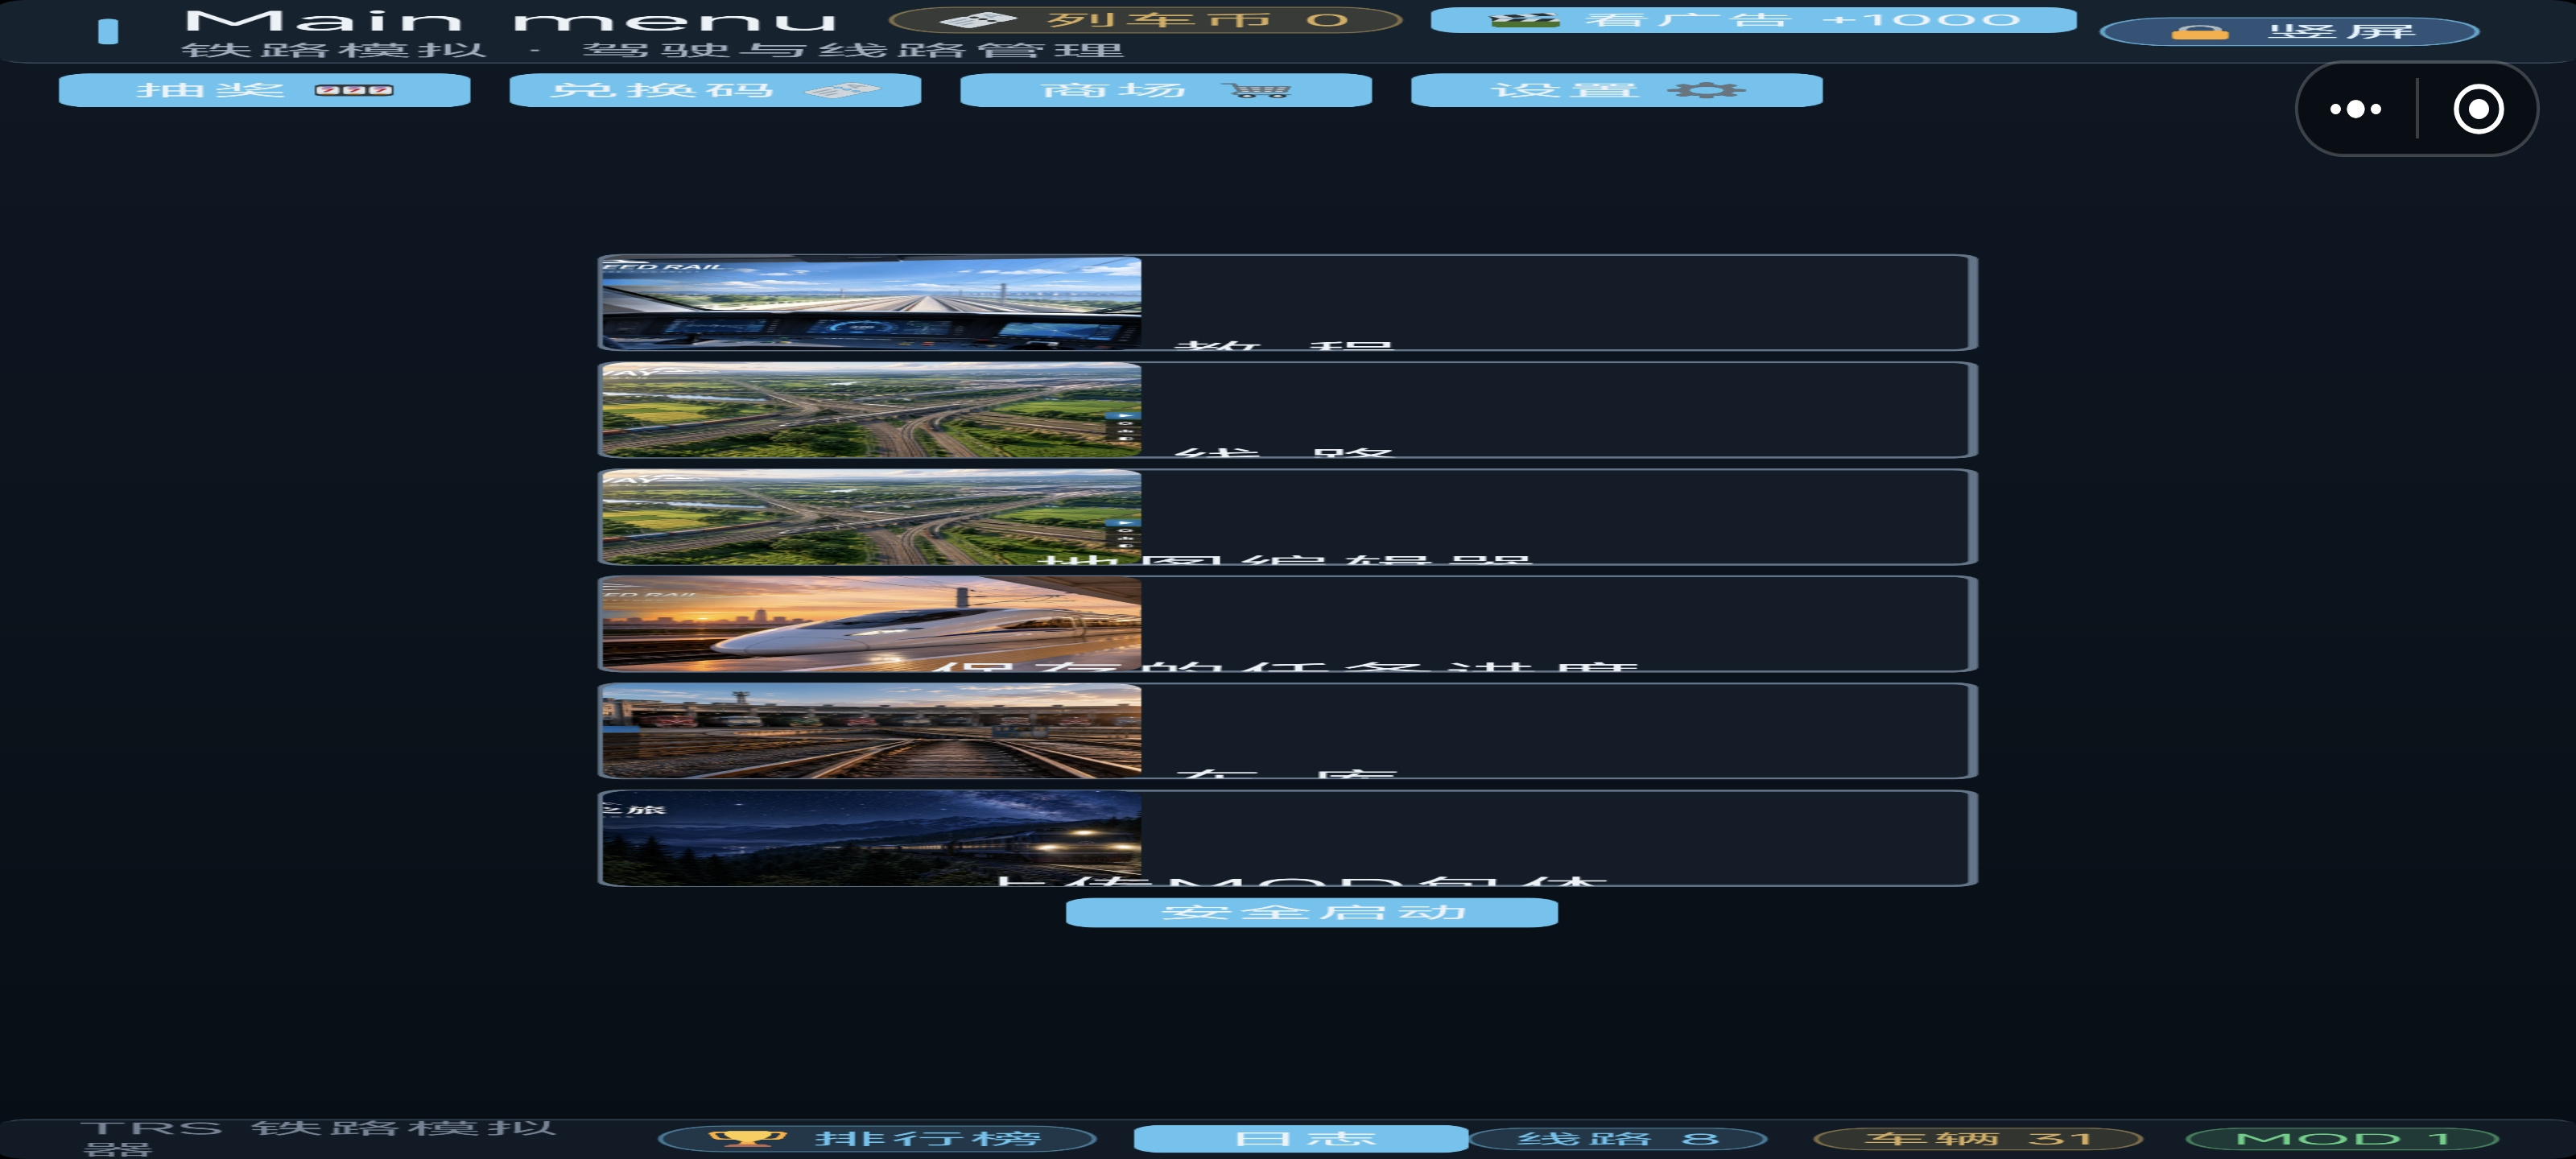Viewport: 2576px width, 1159px height.
Task: Open the map editor card
Action: 1287,517
